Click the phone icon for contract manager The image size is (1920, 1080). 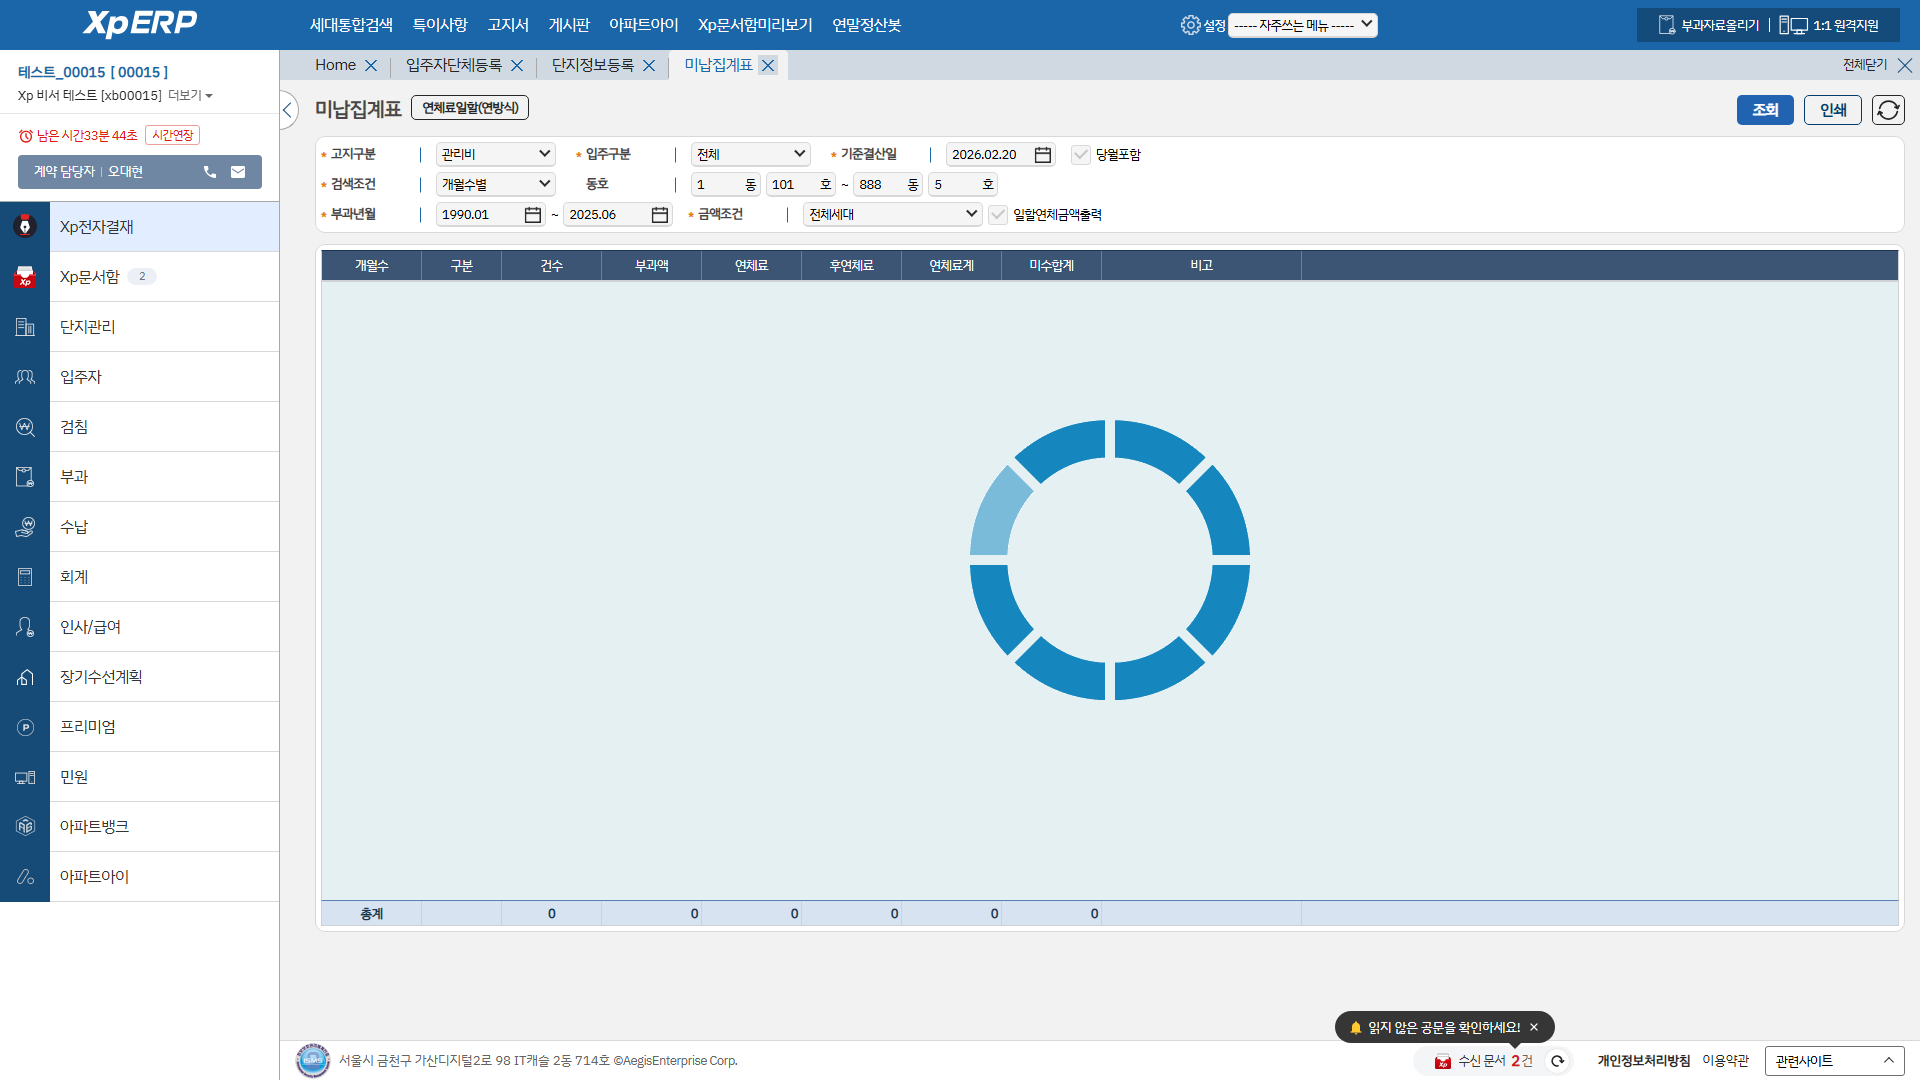click(210, 172)
